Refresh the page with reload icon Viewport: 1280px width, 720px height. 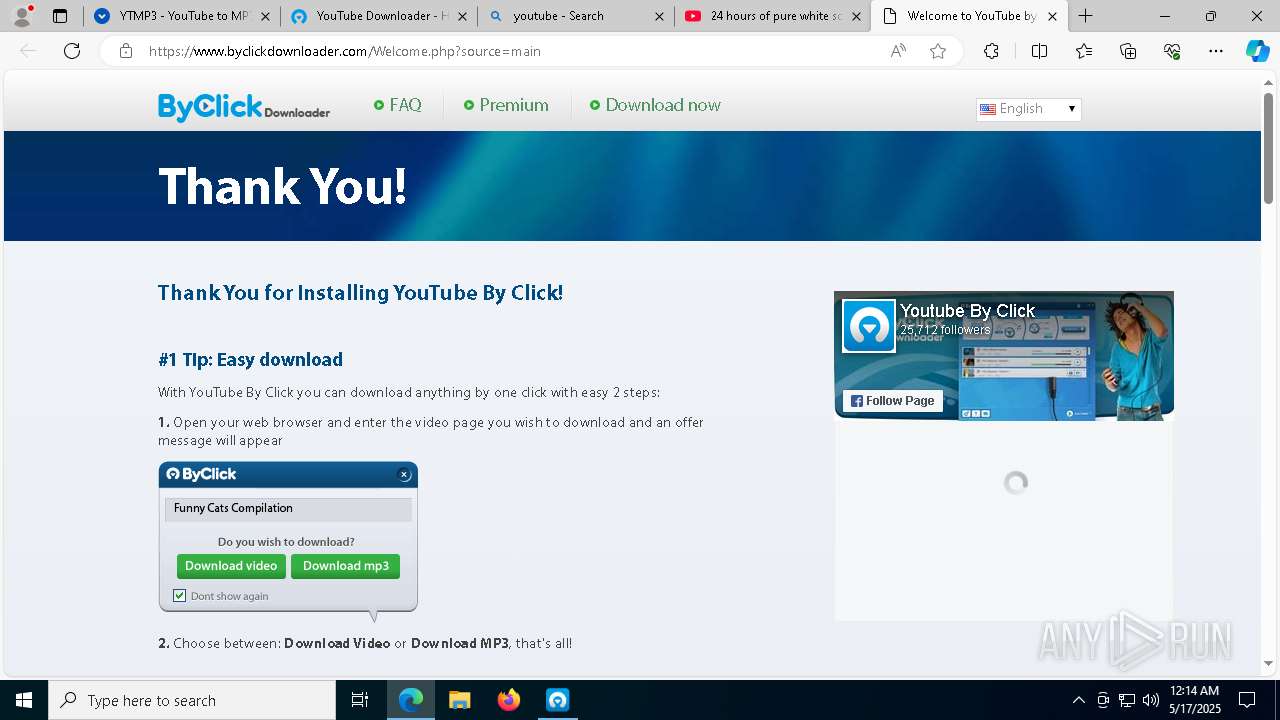72,51
